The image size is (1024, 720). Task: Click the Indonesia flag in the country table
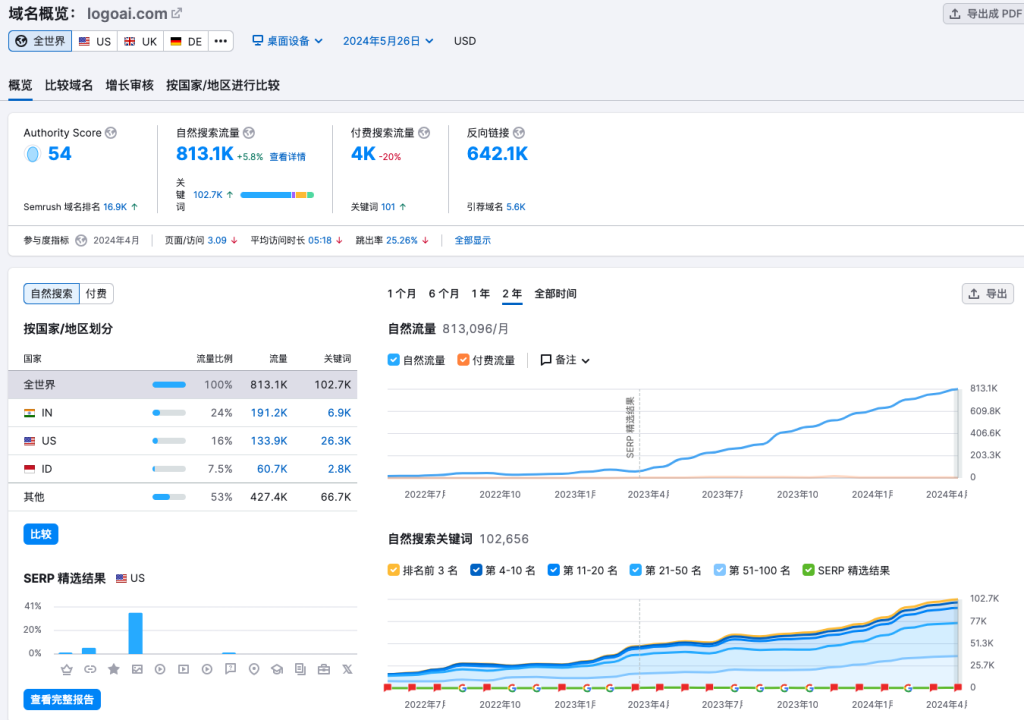tap(29, 469)
